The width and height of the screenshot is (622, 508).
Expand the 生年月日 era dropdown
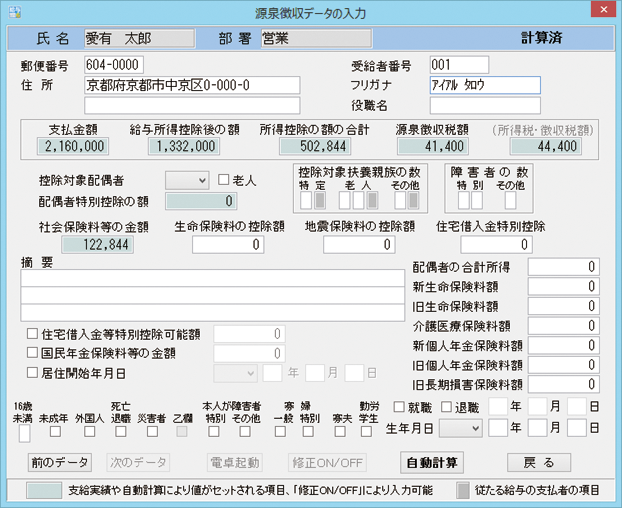[460, 427]
